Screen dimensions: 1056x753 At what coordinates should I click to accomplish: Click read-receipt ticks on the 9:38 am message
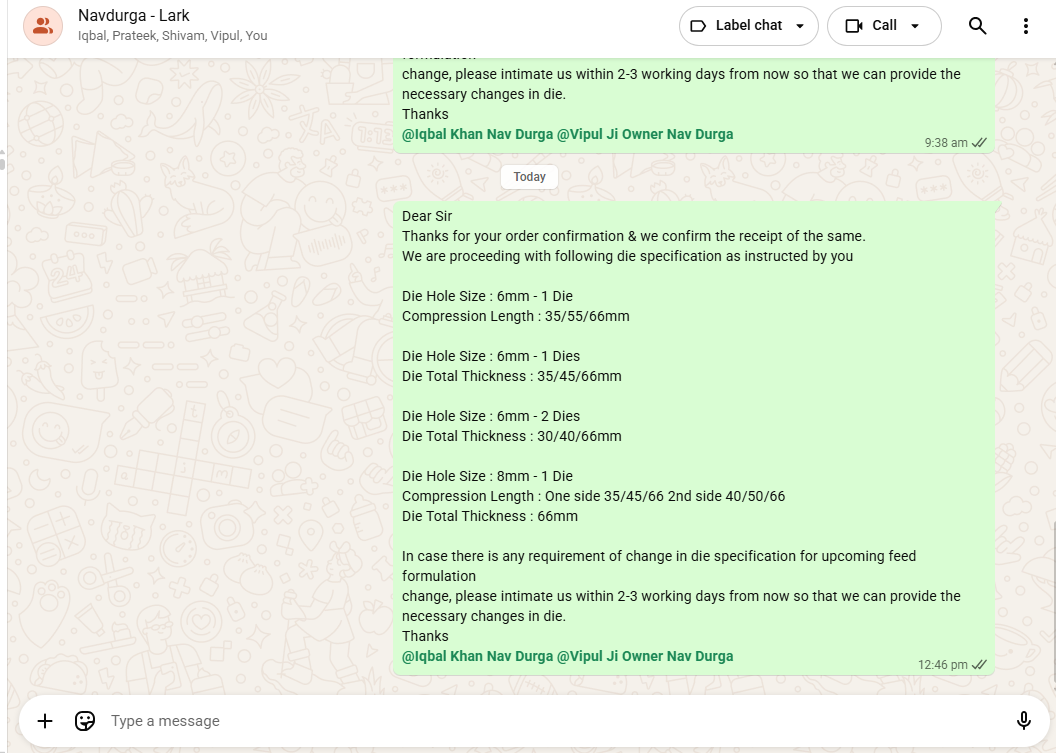click(980, 143)
